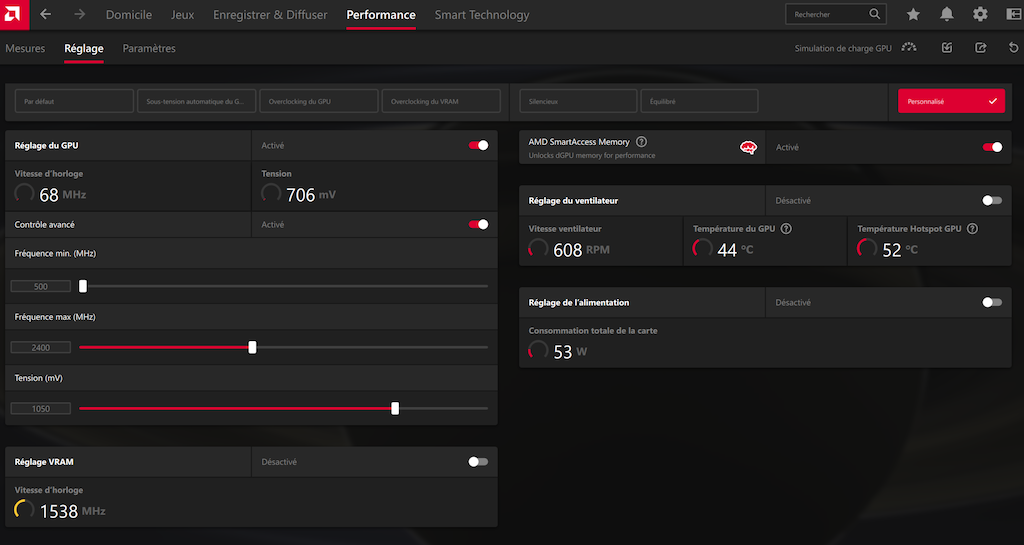Turn on the Réglage VRAM toggle
Screen dimensions: 1024x545
pyautogui.click(x=478, y=461)
